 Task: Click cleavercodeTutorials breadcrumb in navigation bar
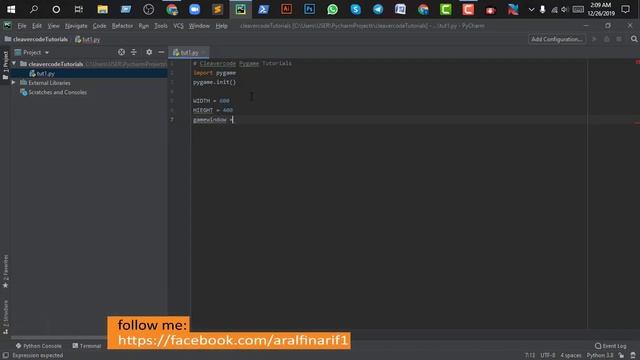pos(40,39)
